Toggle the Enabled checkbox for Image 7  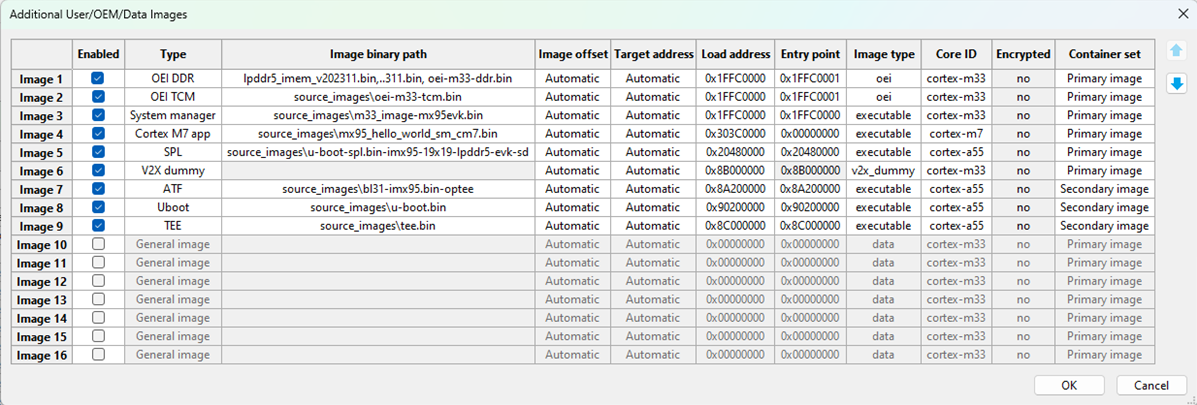[98, 189]
